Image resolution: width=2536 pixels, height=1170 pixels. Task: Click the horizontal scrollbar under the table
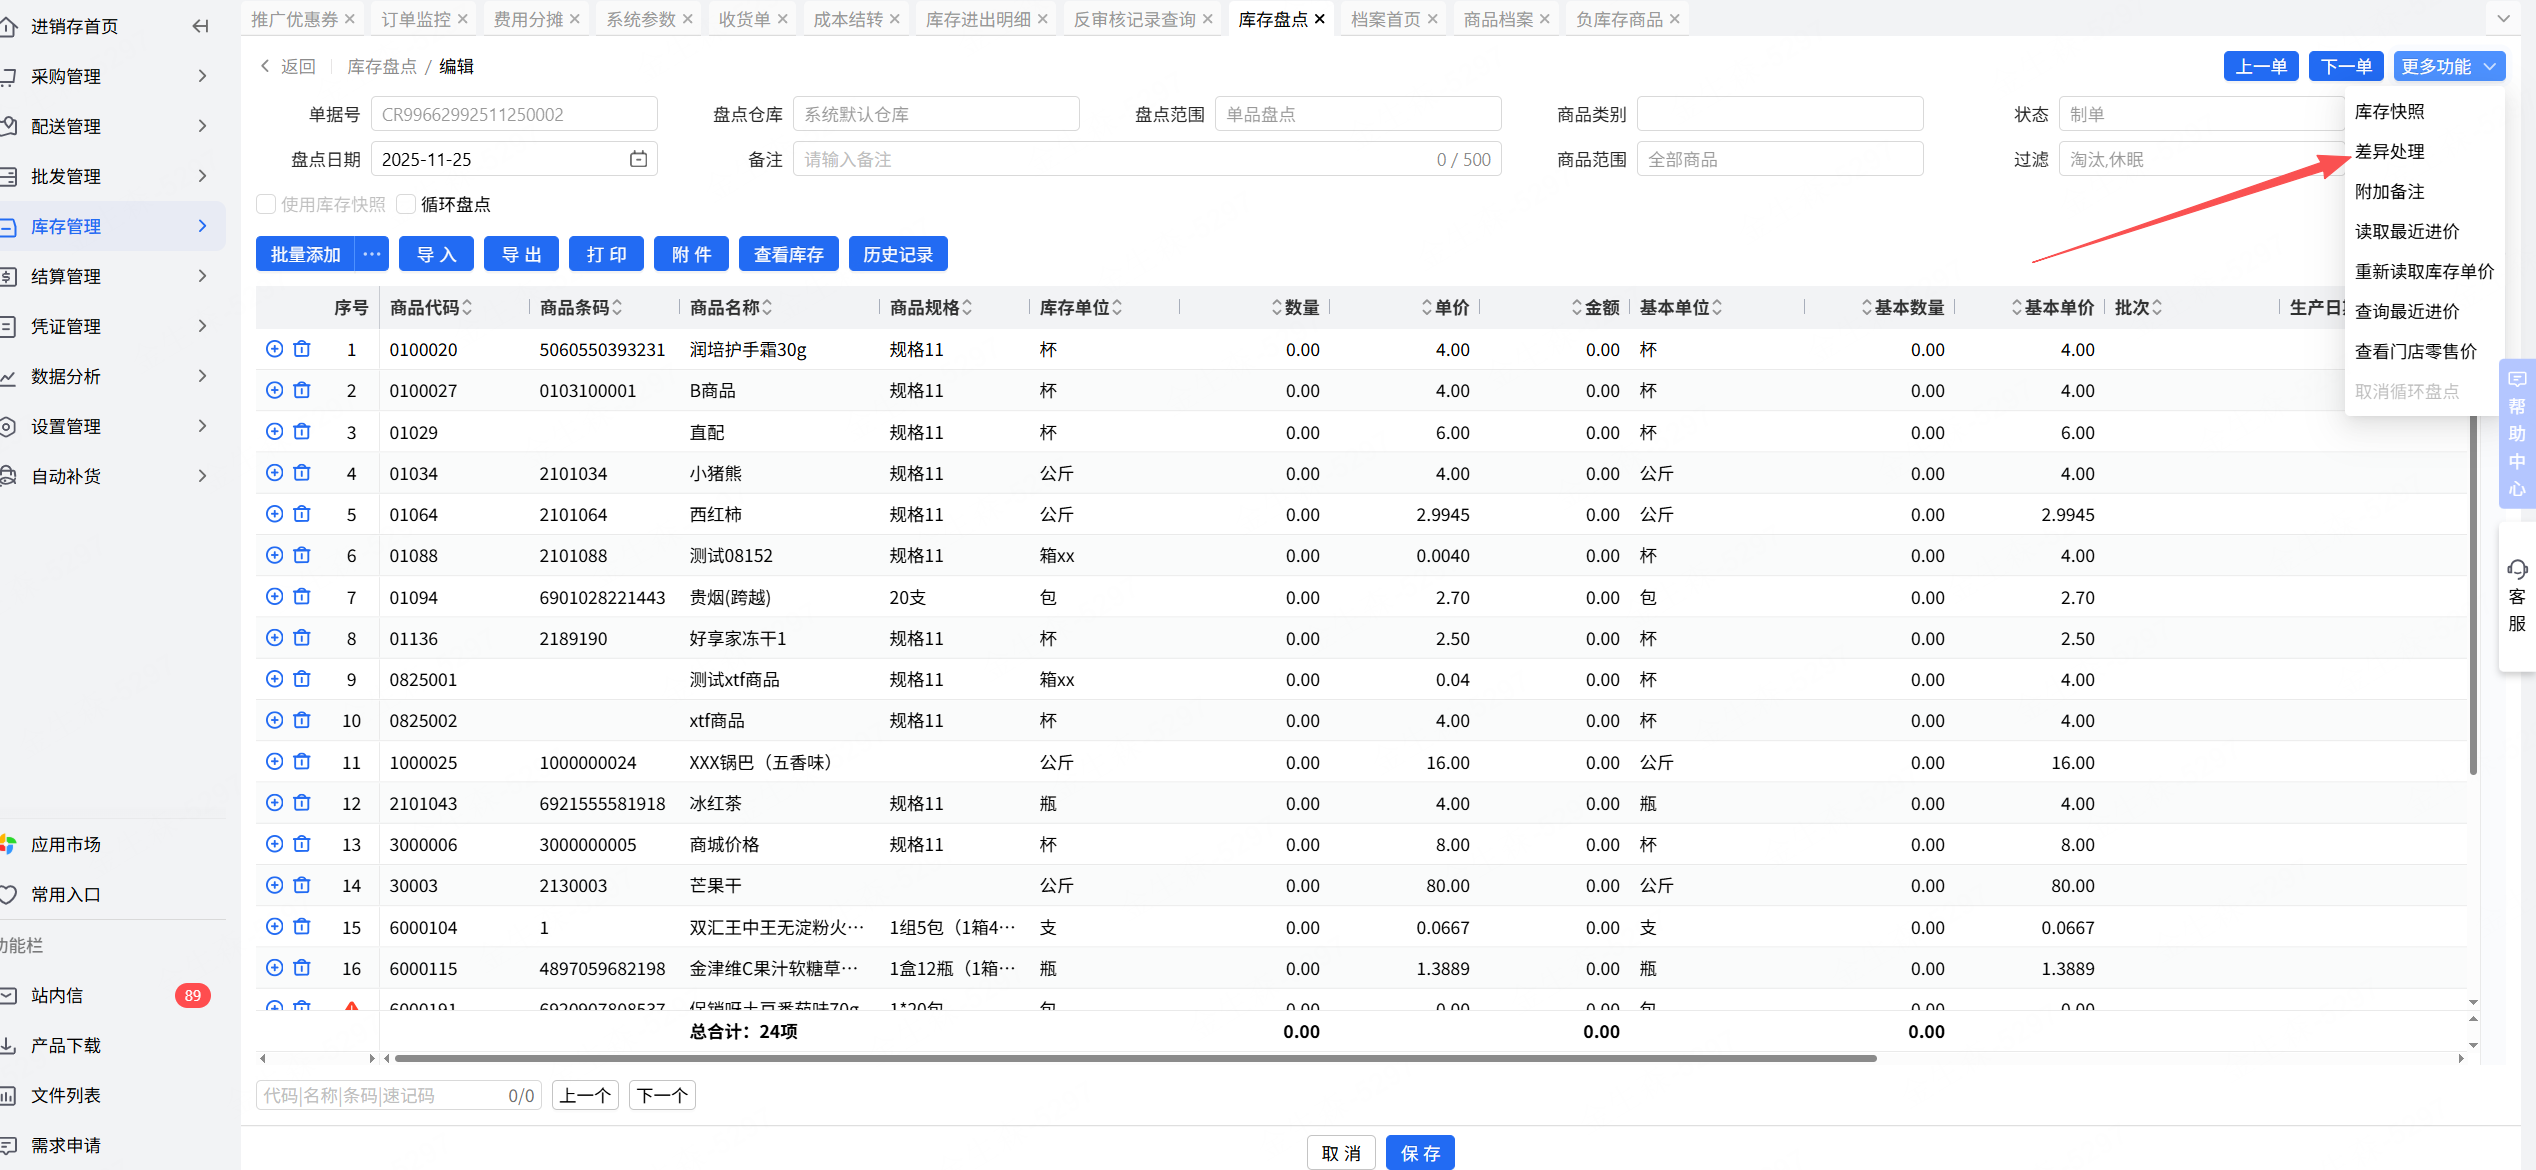[1135, 1058]
